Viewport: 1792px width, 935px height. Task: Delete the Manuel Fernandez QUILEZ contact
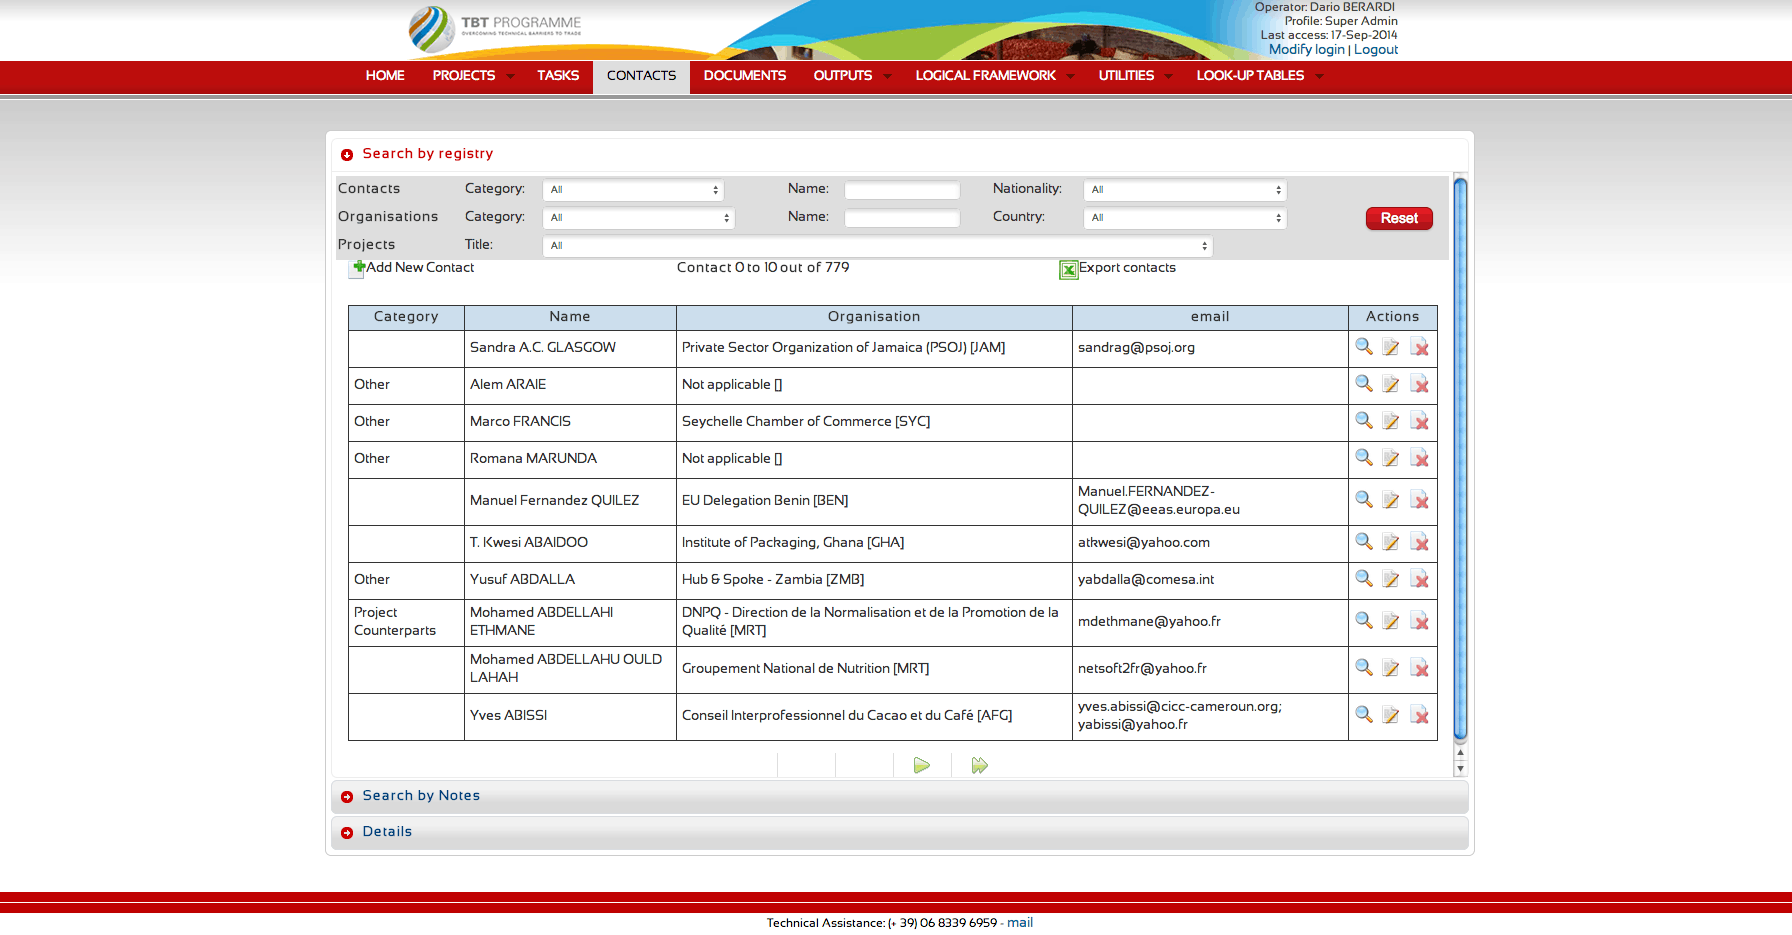coord(1420,500)
